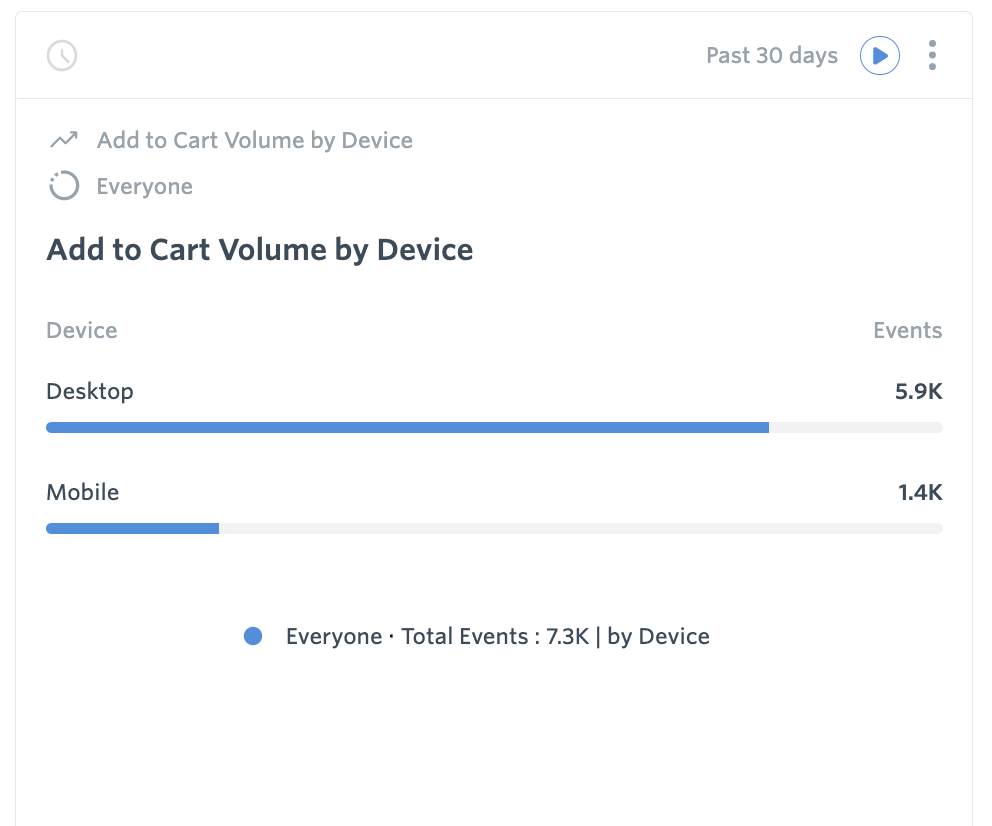Image resolution: width=992 pixels, height=826 pixels.
Task: Click the Total Events legend text
Action: [x=497, y=636]
